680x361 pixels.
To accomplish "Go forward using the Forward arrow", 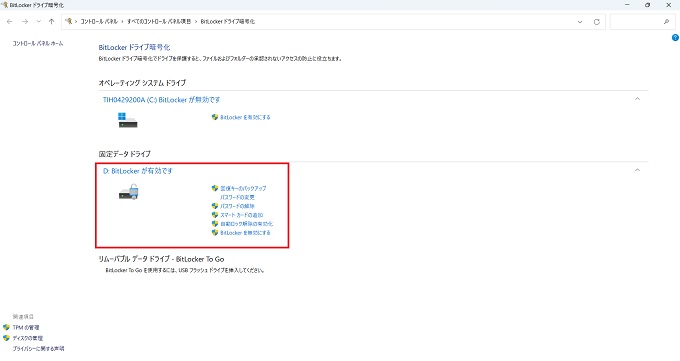I will tap(25, 22).
